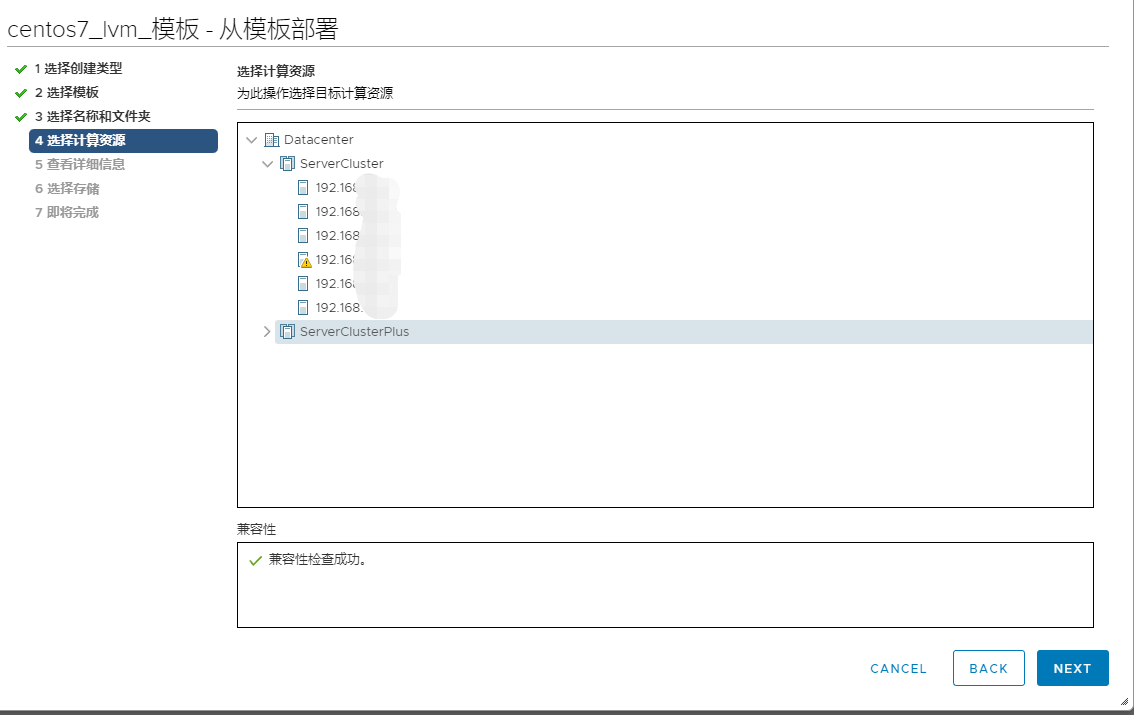Expand the ServerClusterPlus node chevron
The width and height of the screenshot is (1134, 715).
[267, 332]
